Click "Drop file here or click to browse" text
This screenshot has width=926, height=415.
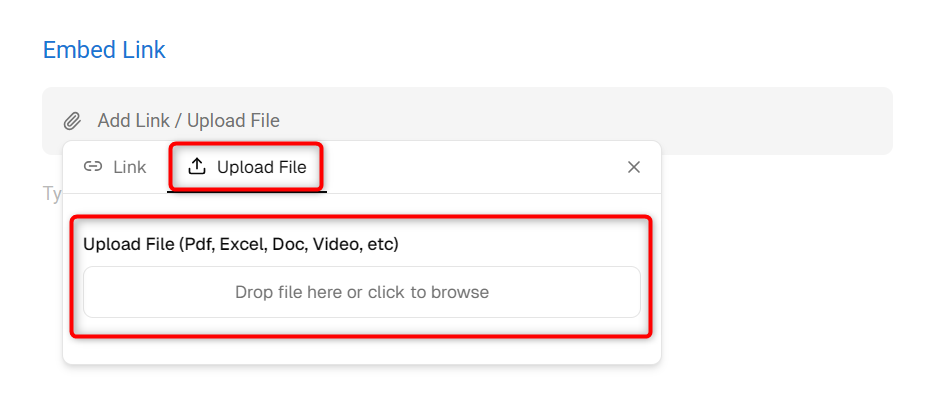coord(361,292)
